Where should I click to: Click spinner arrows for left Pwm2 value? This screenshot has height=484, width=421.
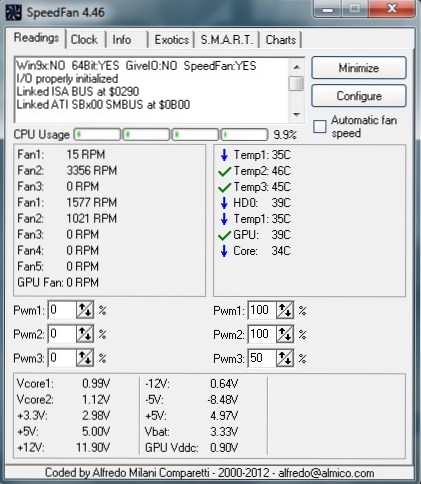85,334
